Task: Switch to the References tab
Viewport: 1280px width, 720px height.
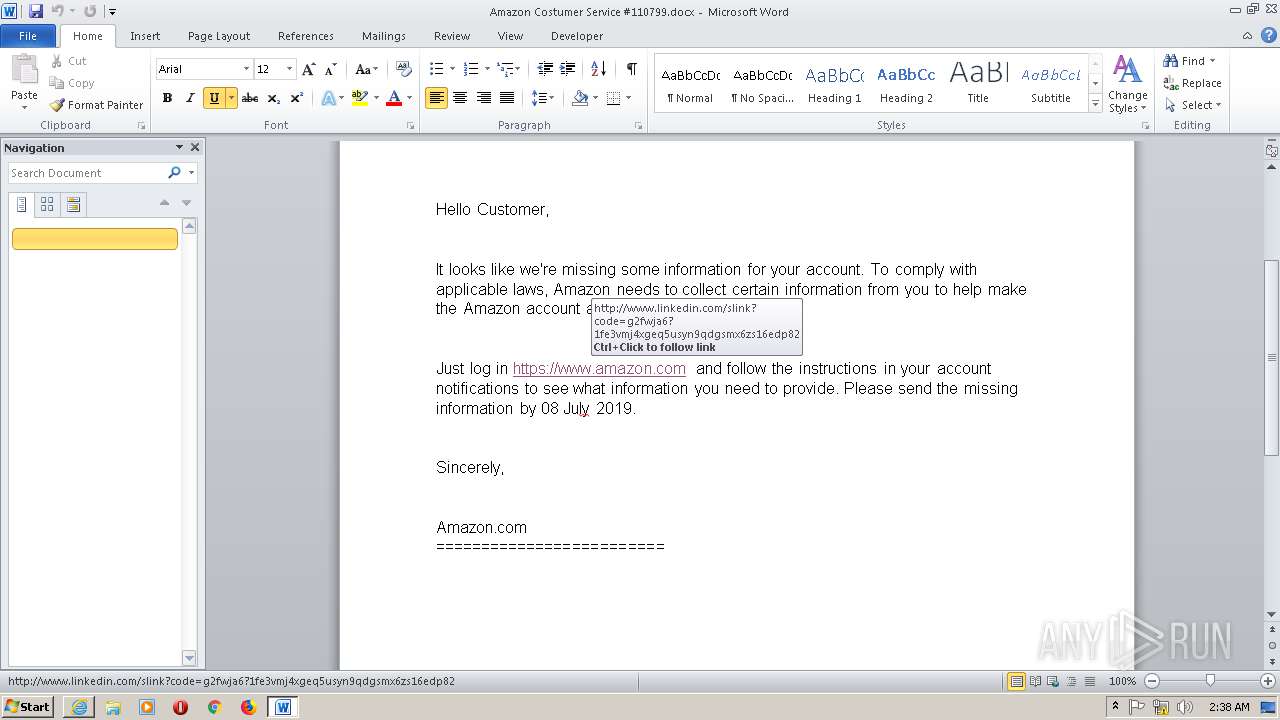Action: pyautogui.click(x=306, y=35)
